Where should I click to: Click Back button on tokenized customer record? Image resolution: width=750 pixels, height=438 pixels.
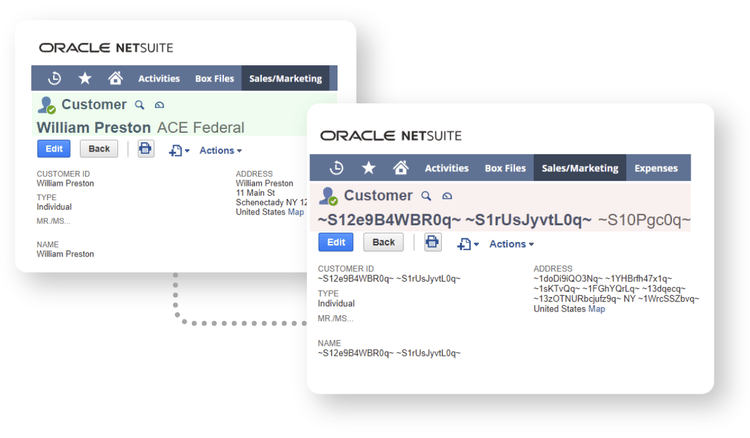point(384,242)
